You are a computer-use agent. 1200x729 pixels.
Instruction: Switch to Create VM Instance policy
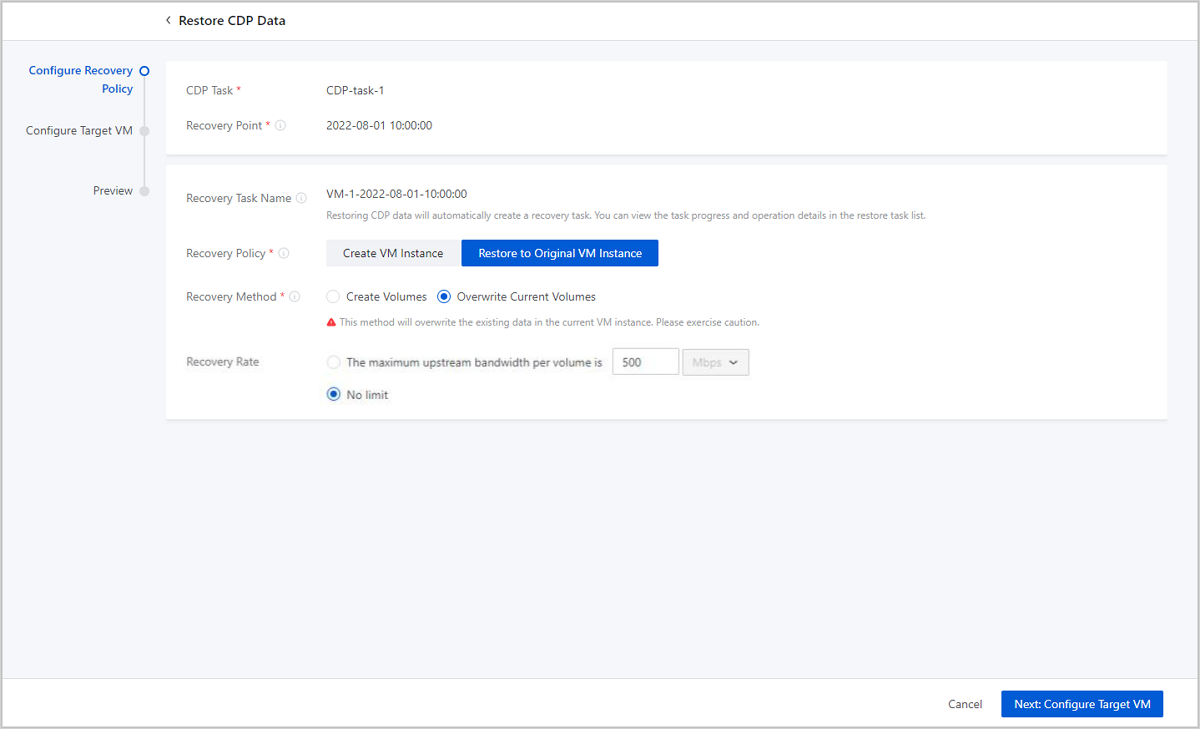[393, 254]
